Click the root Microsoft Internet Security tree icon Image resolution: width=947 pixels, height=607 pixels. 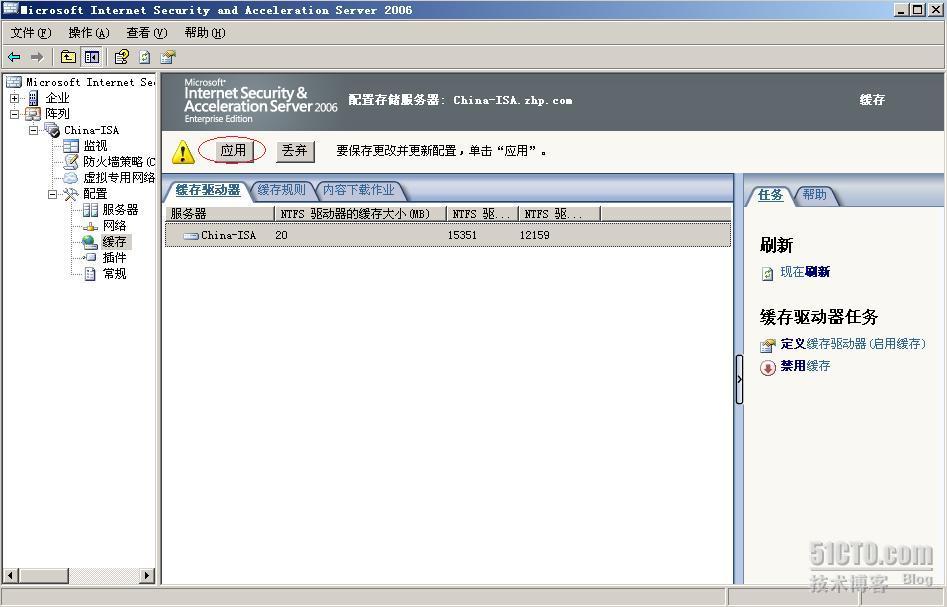coord(14,82)
